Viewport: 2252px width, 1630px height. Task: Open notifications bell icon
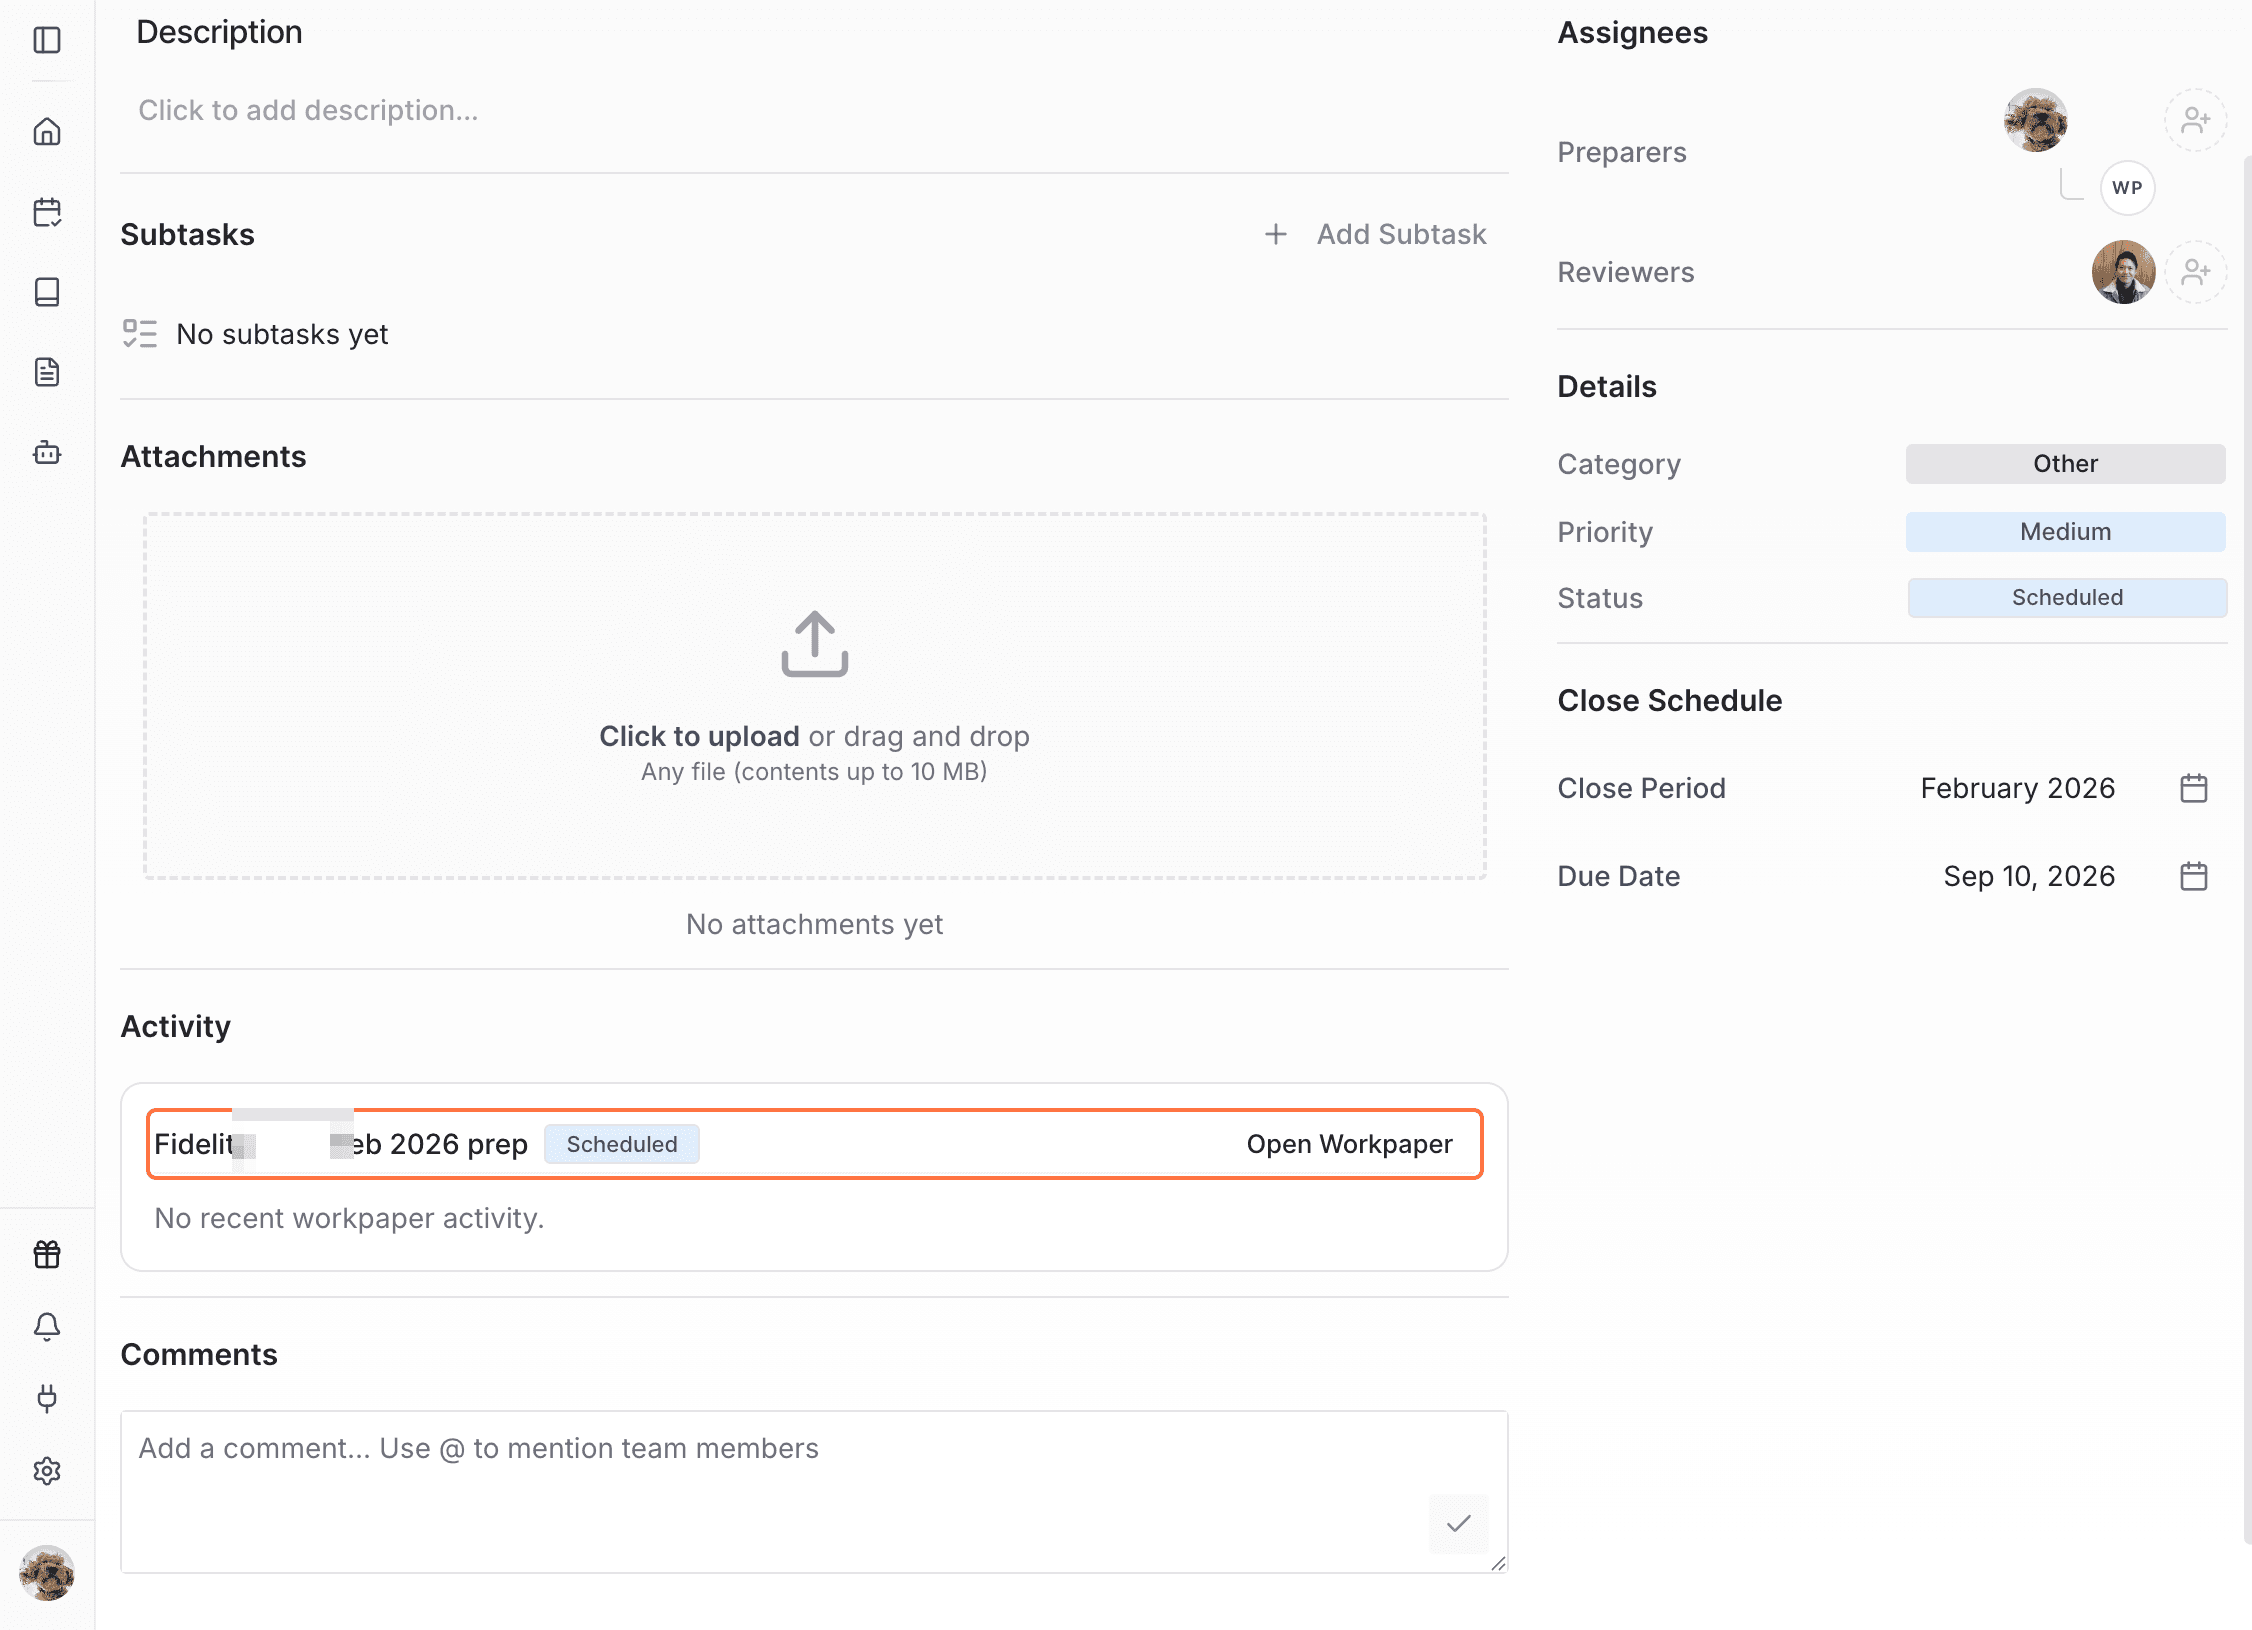47,1326
